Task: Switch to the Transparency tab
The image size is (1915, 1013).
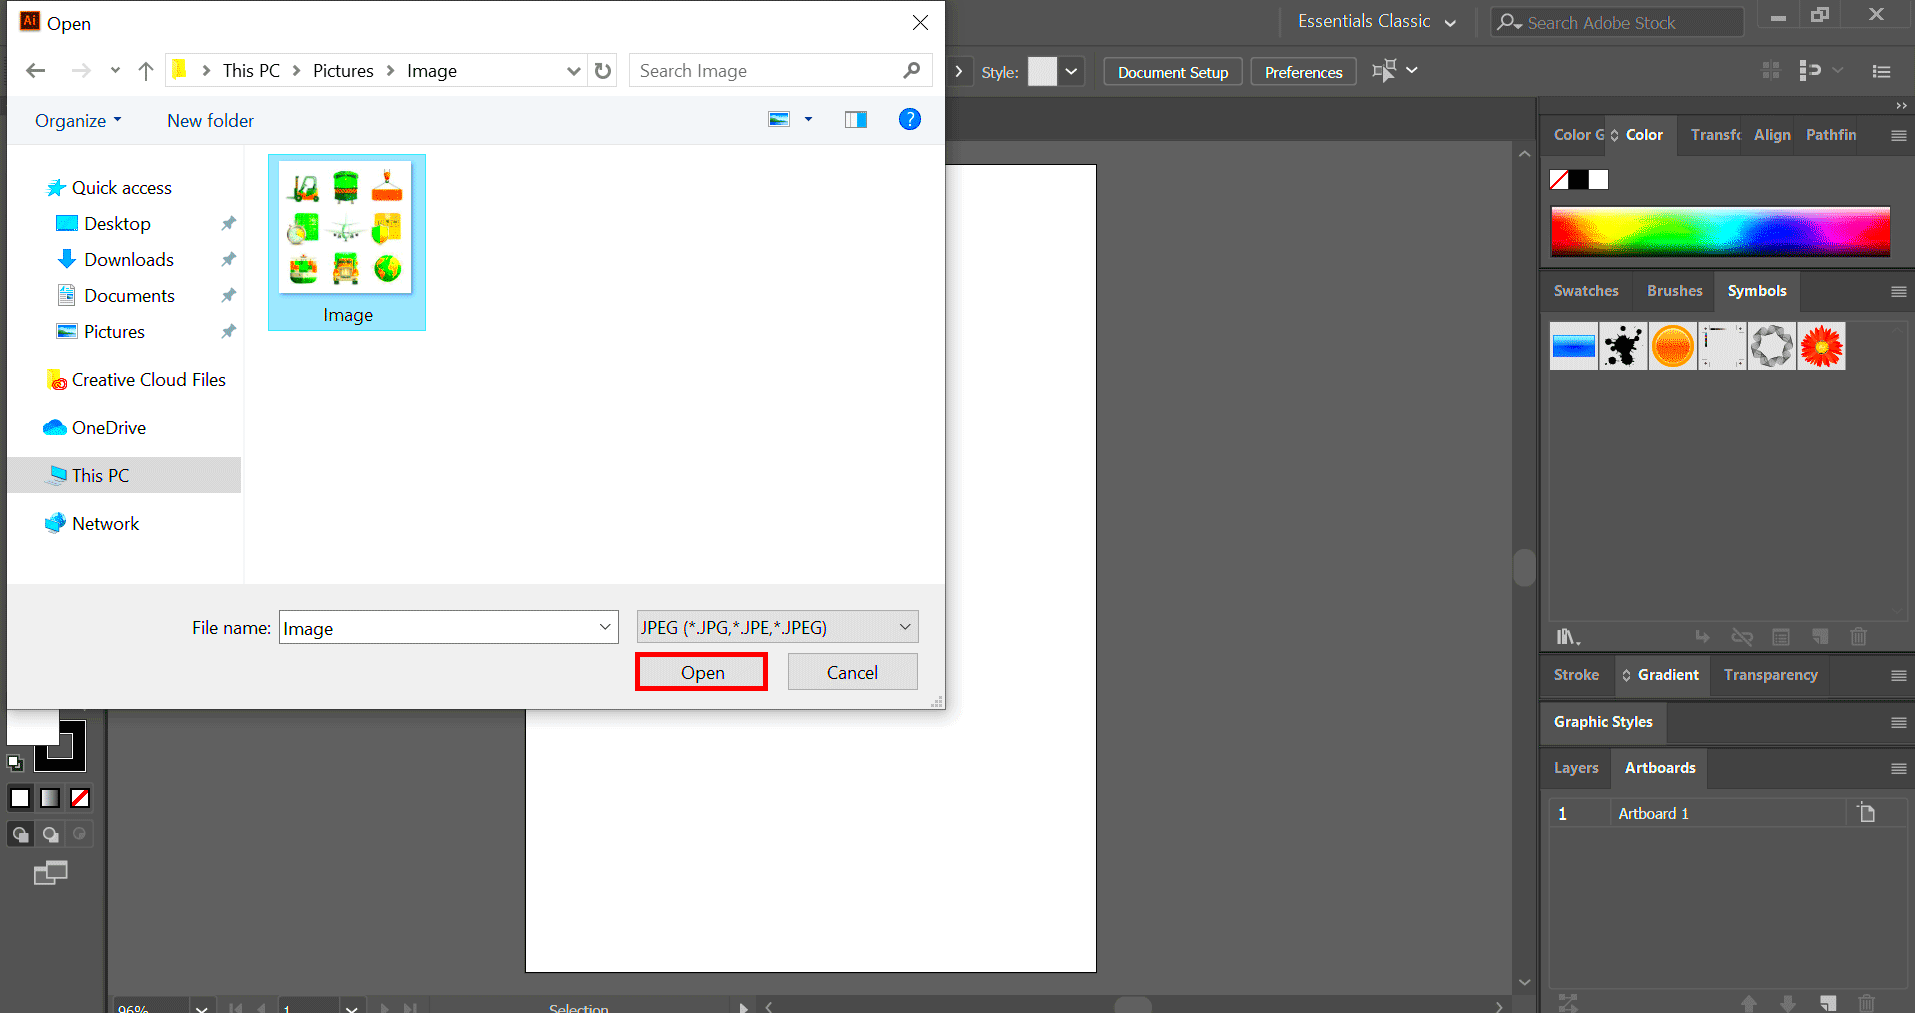Action: (x=1769, y=674)
